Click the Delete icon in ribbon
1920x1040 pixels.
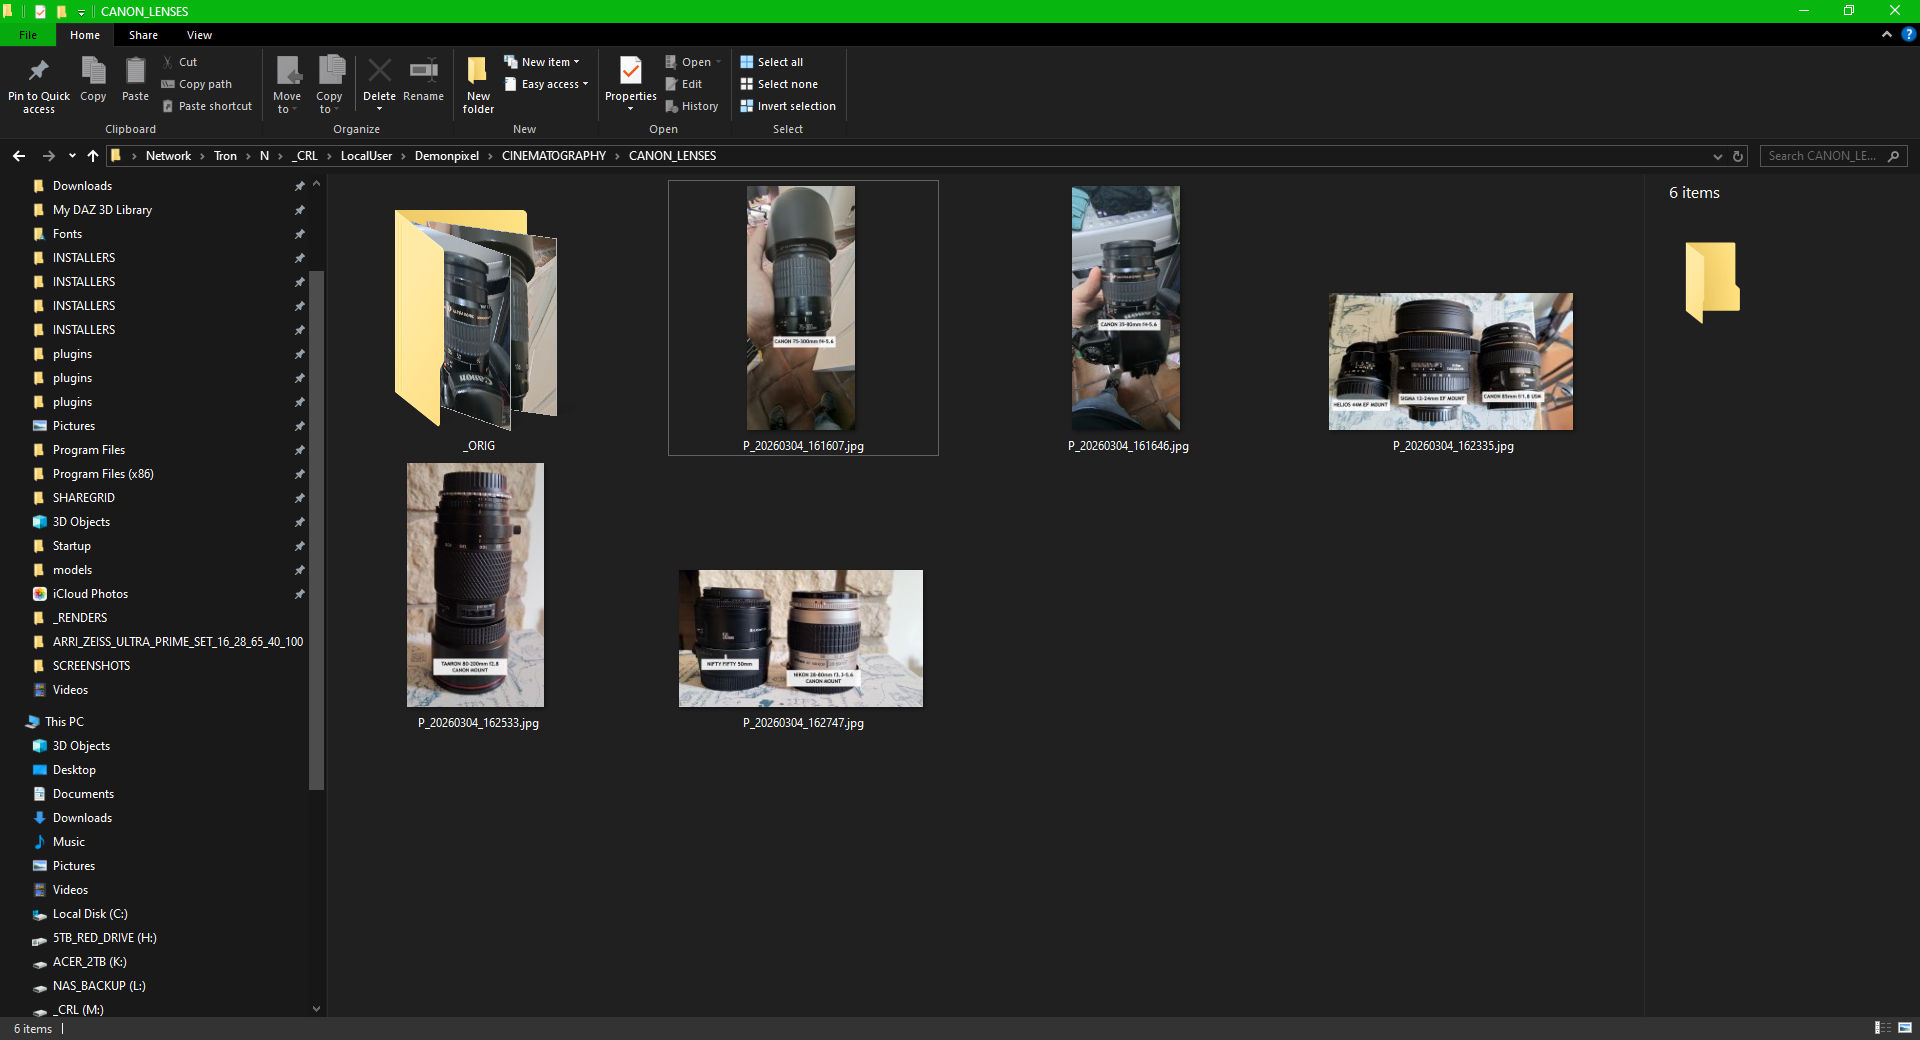coord(379,72)
